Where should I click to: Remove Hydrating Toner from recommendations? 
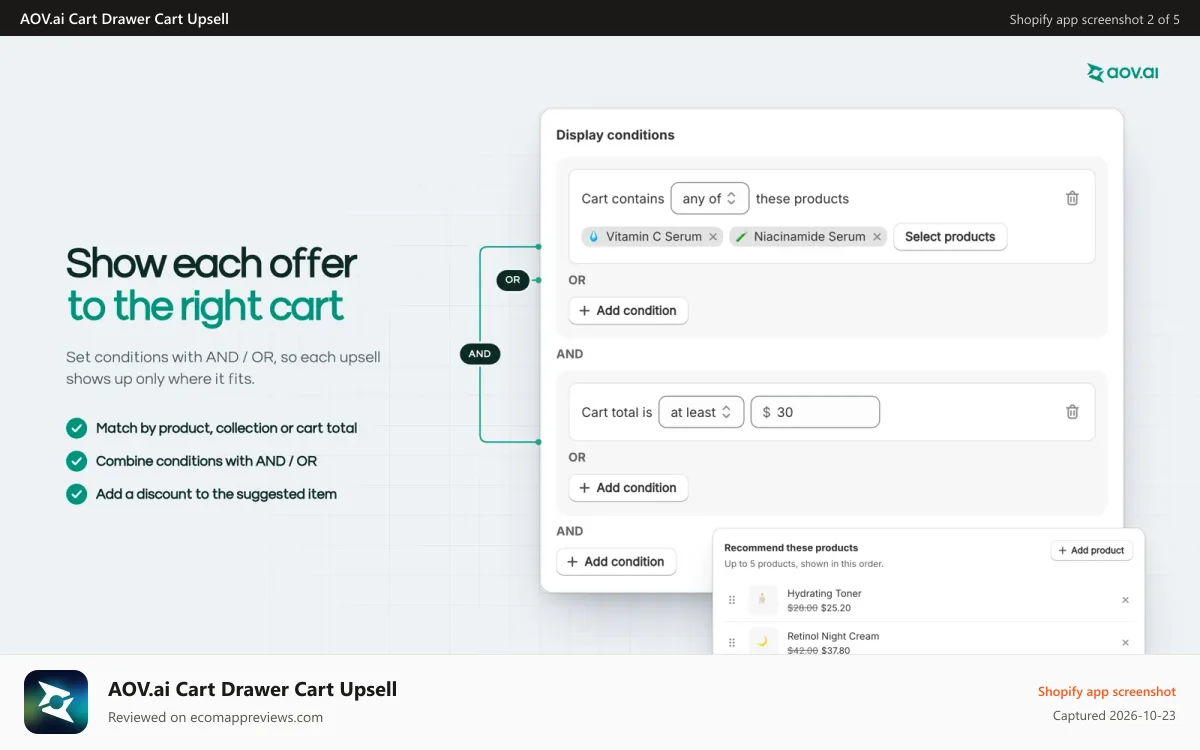click(1125, 600)
